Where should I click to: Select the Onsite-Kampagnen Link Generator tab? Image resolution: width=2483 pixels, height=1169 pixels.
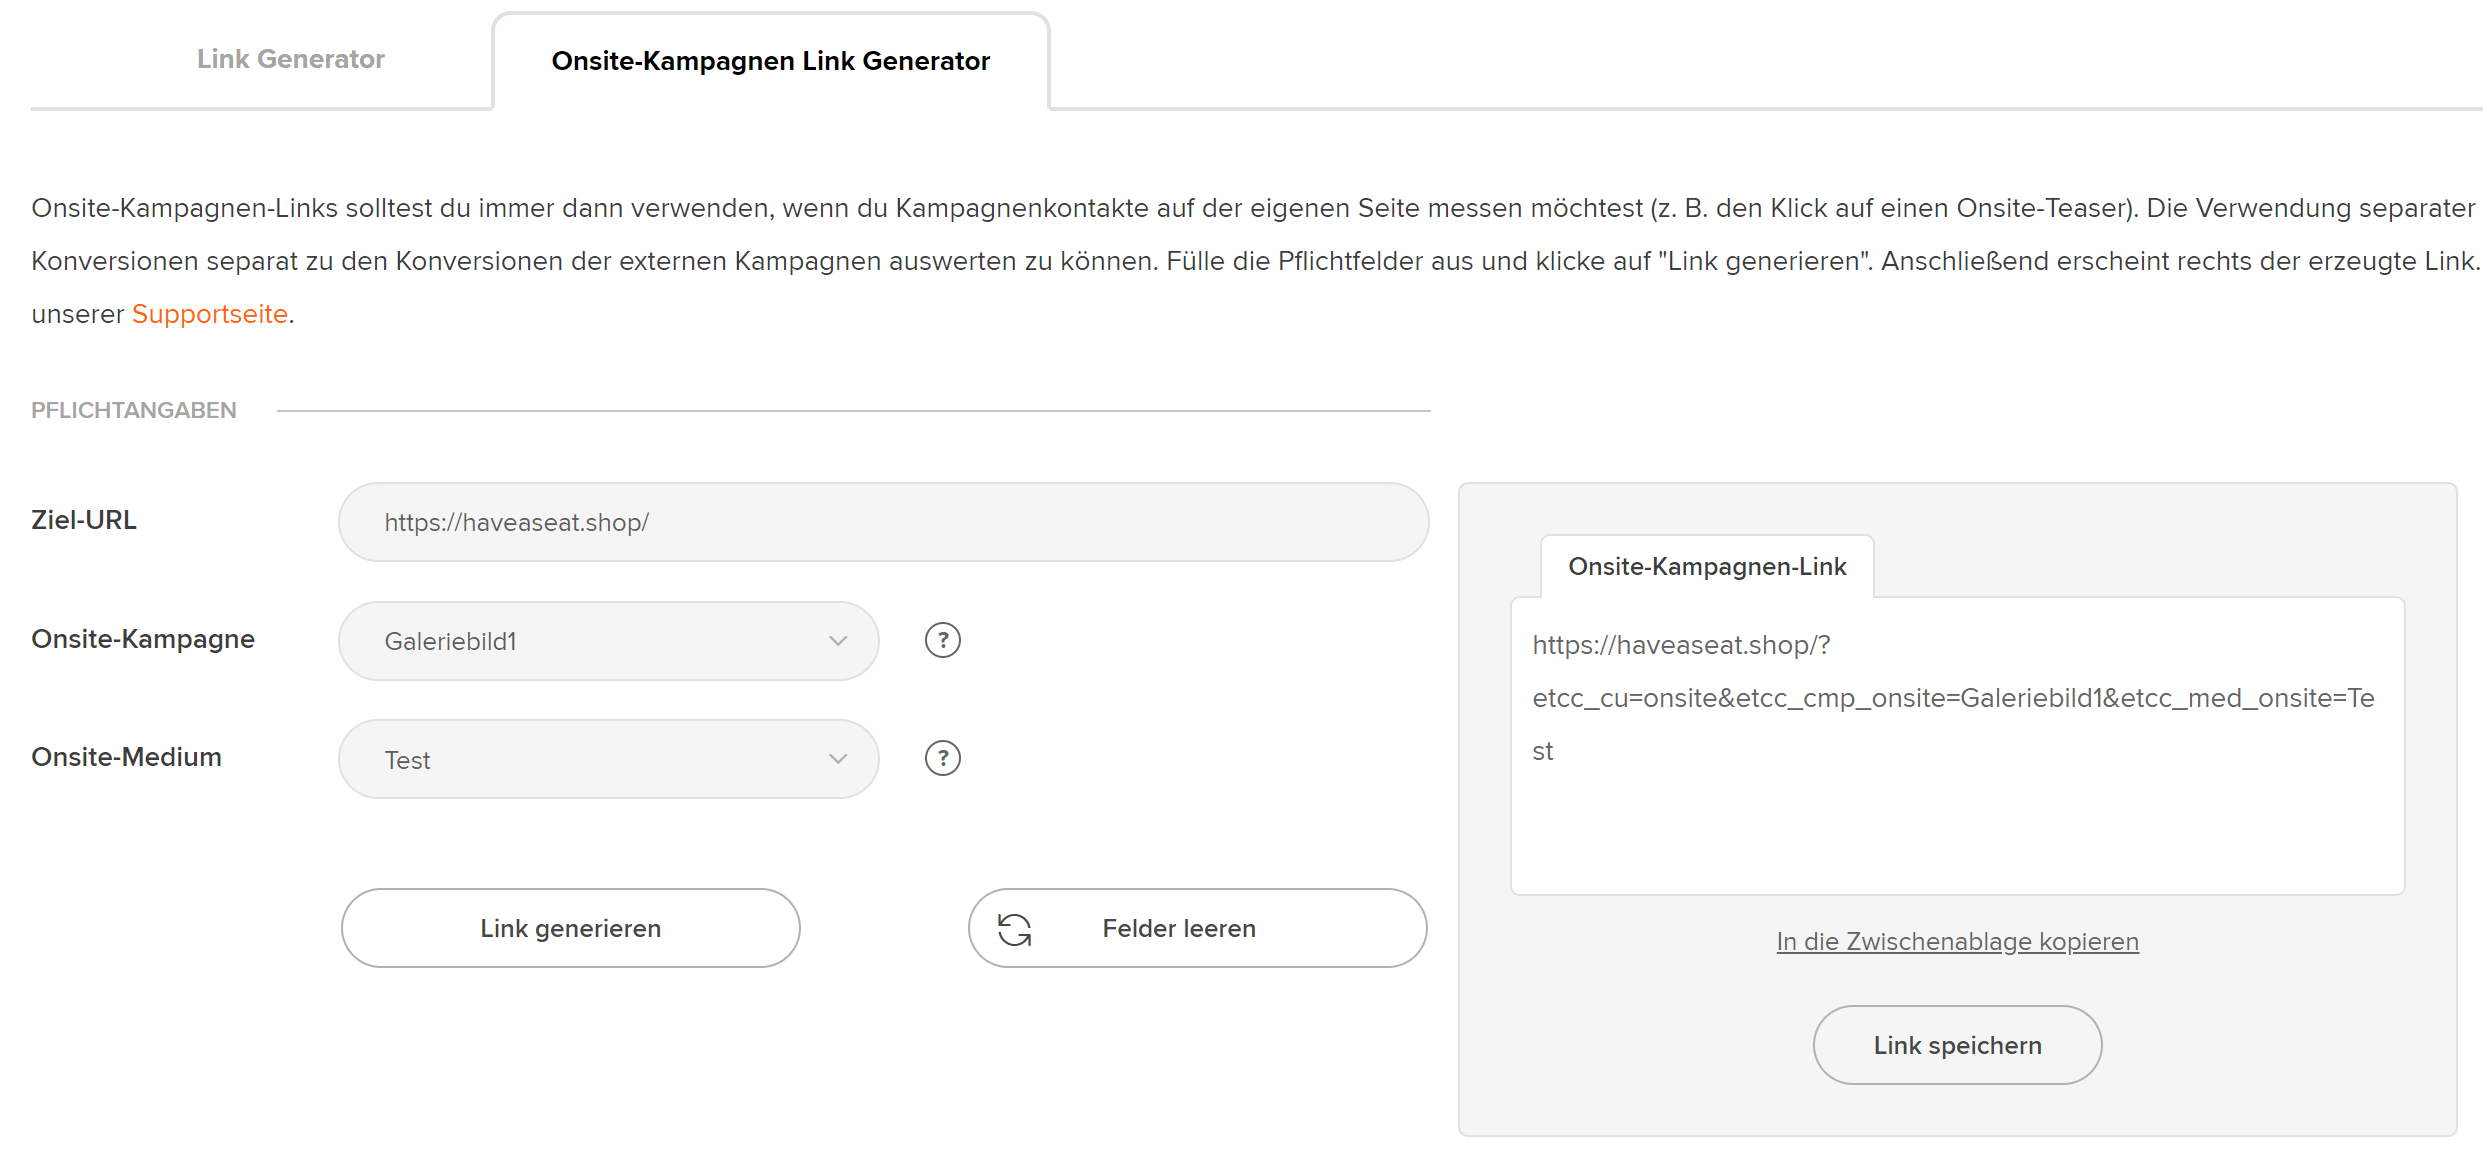[771, 61]
